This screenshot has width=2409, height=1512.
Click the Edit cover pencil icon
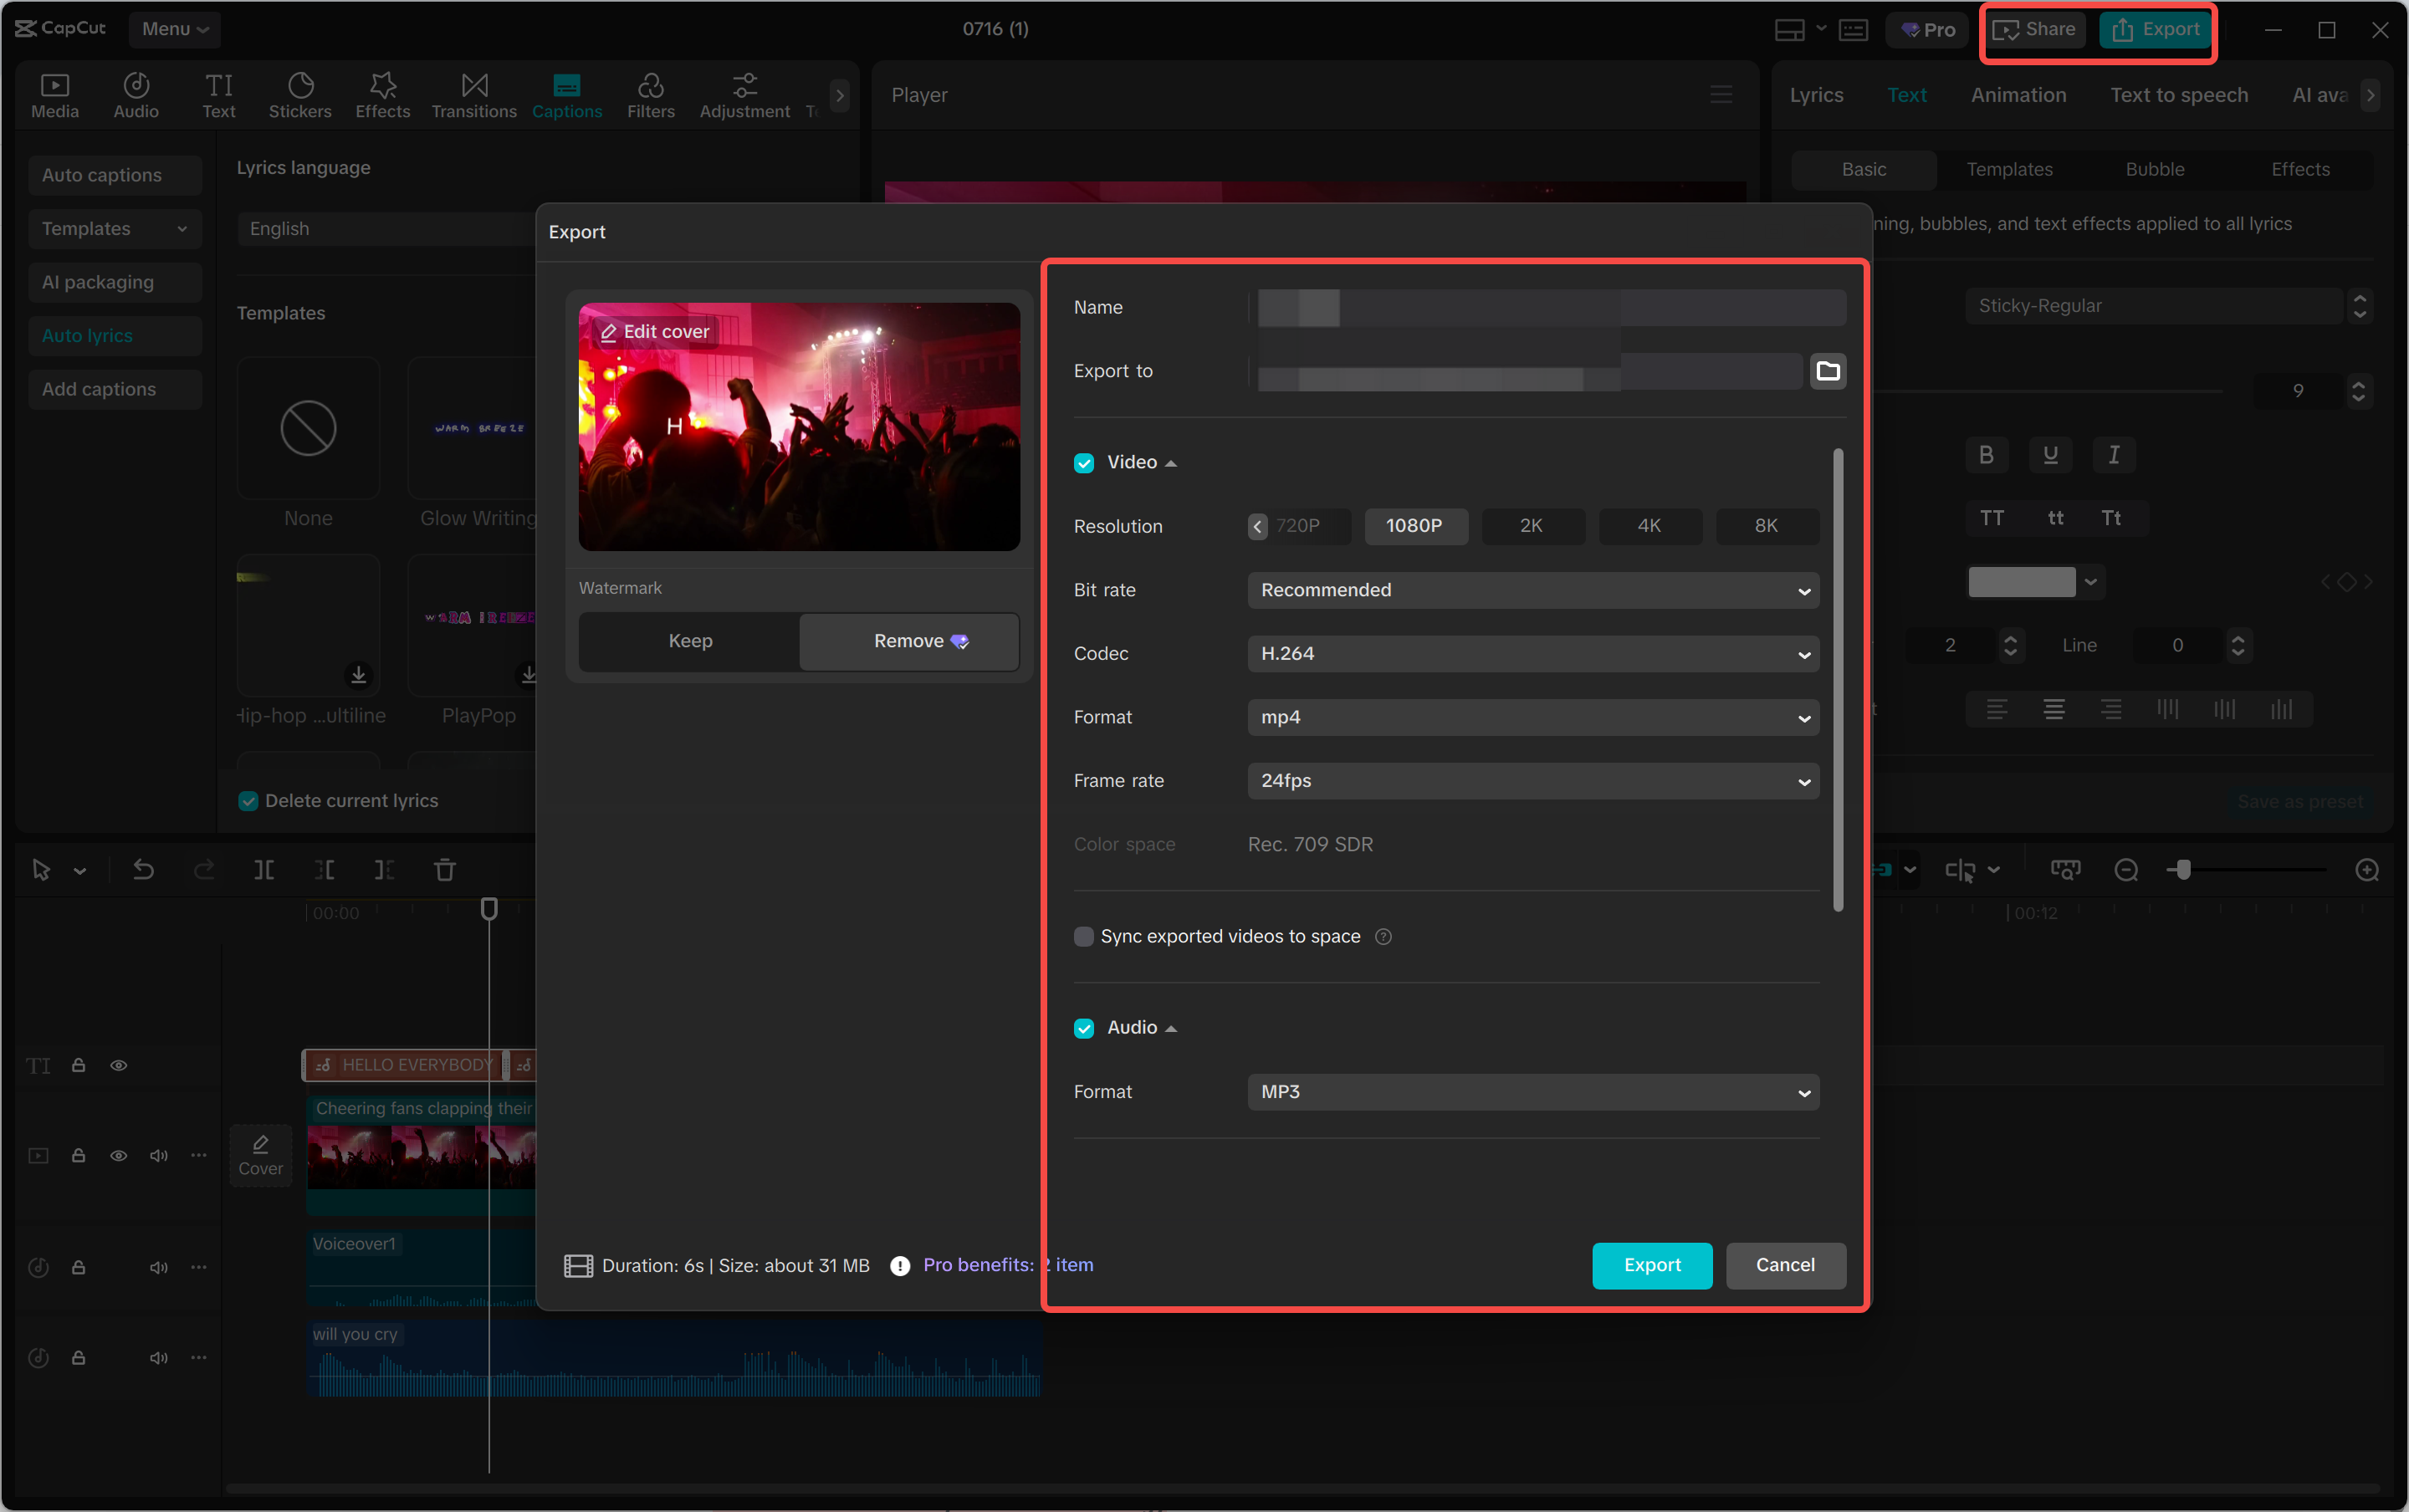608,332
